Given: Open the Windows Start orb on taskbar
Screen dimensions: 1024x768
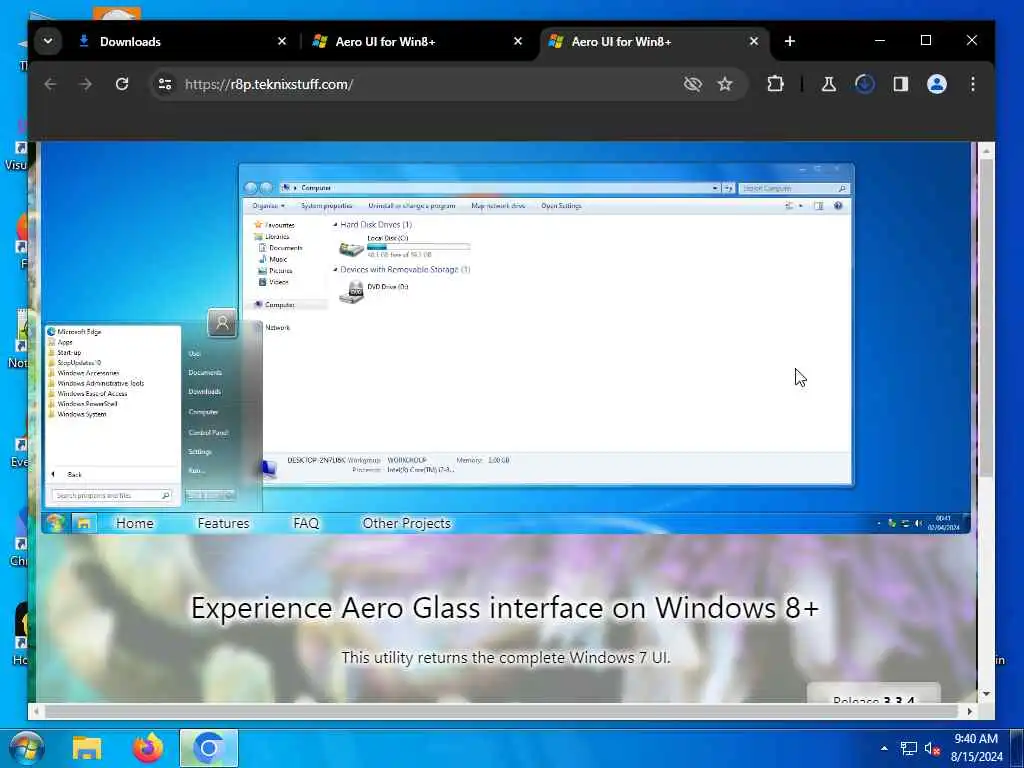Looking at the screenshot, I should click(x=26, y=748).
